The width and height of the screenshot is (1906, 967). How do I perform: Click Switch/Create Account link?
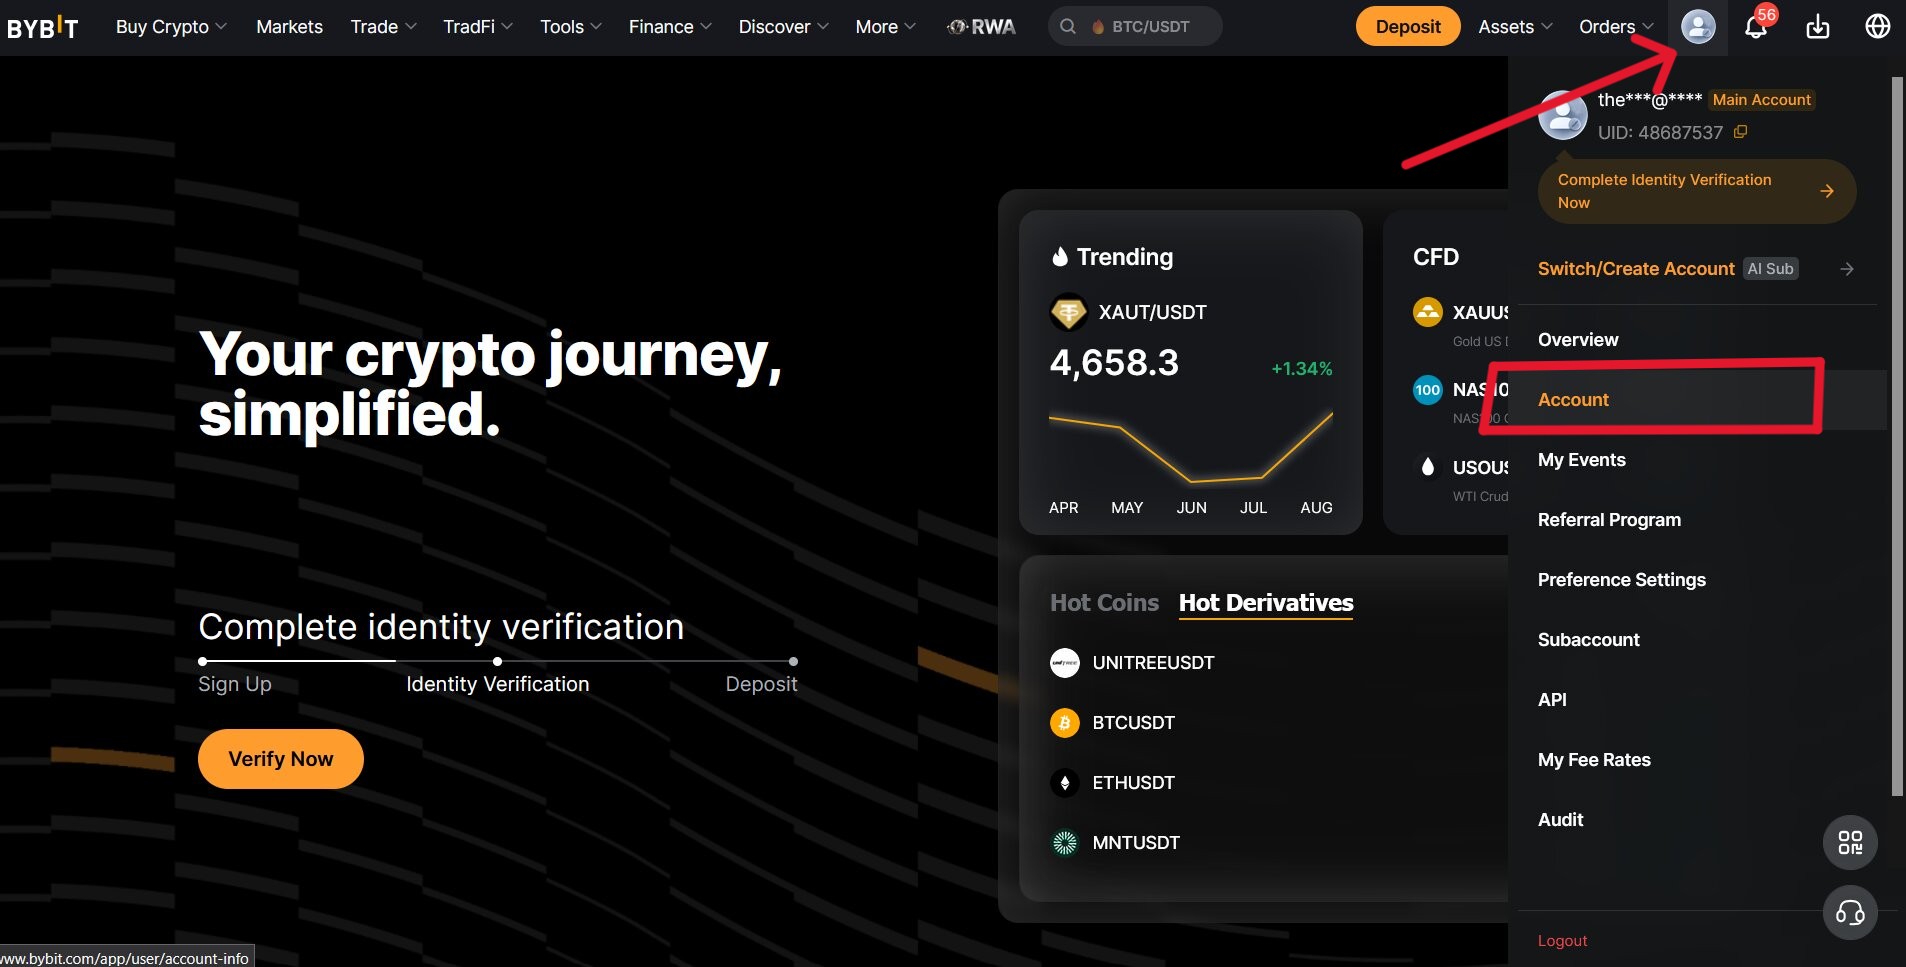coord(1636,269)
